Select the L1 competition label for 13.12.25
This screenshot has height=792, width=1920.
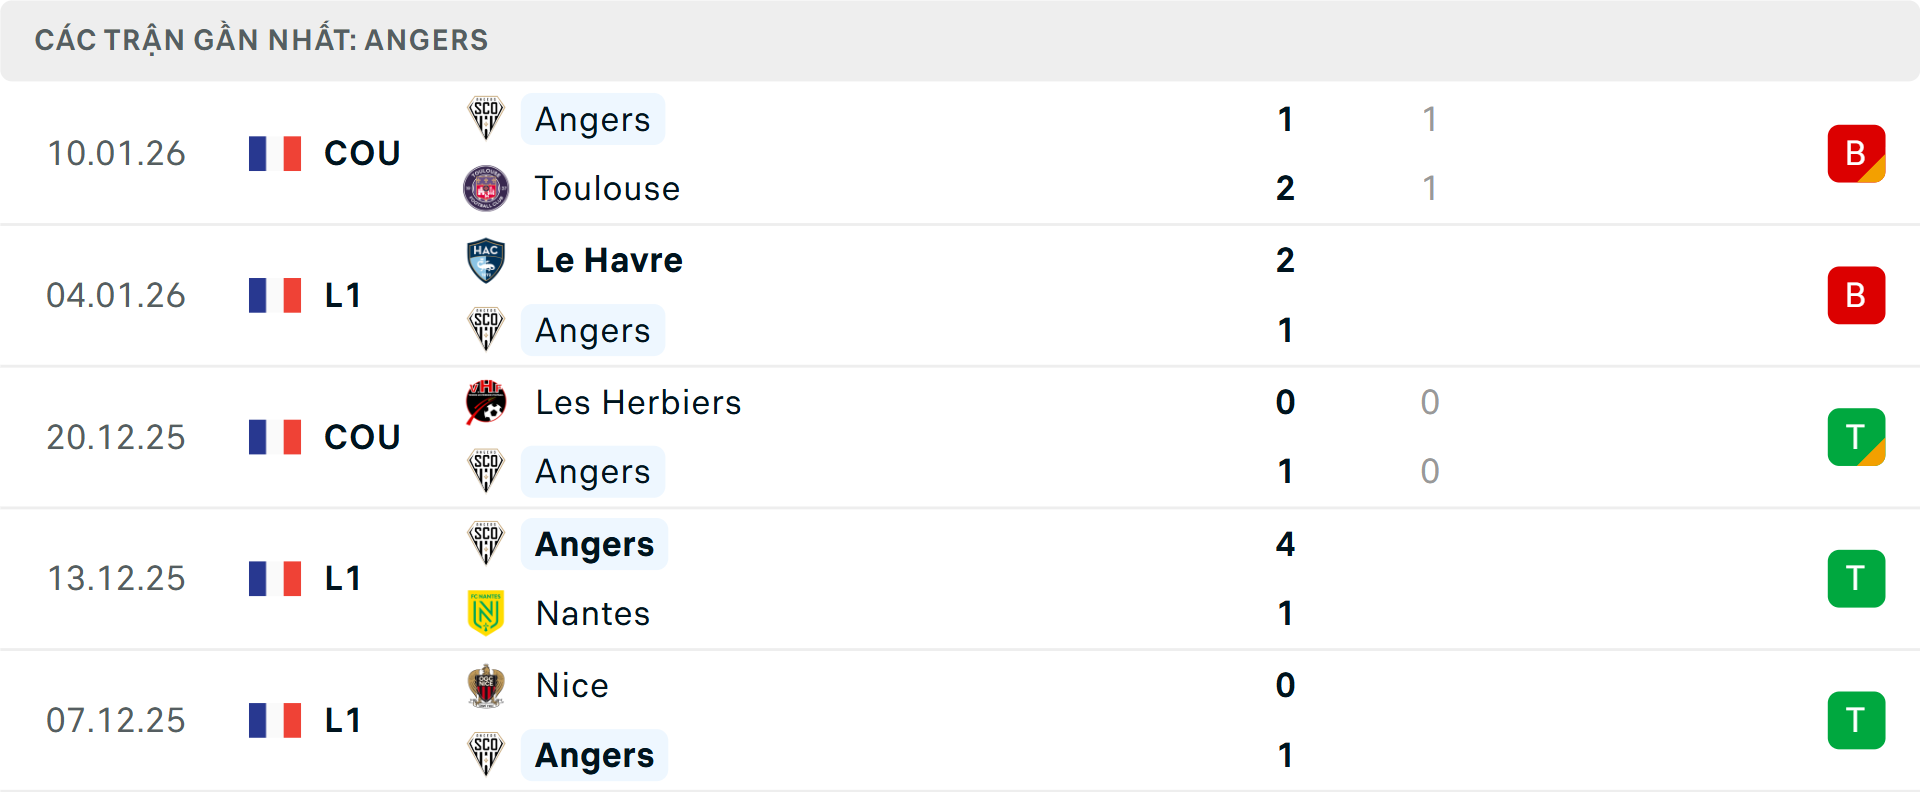click(343, 578)
